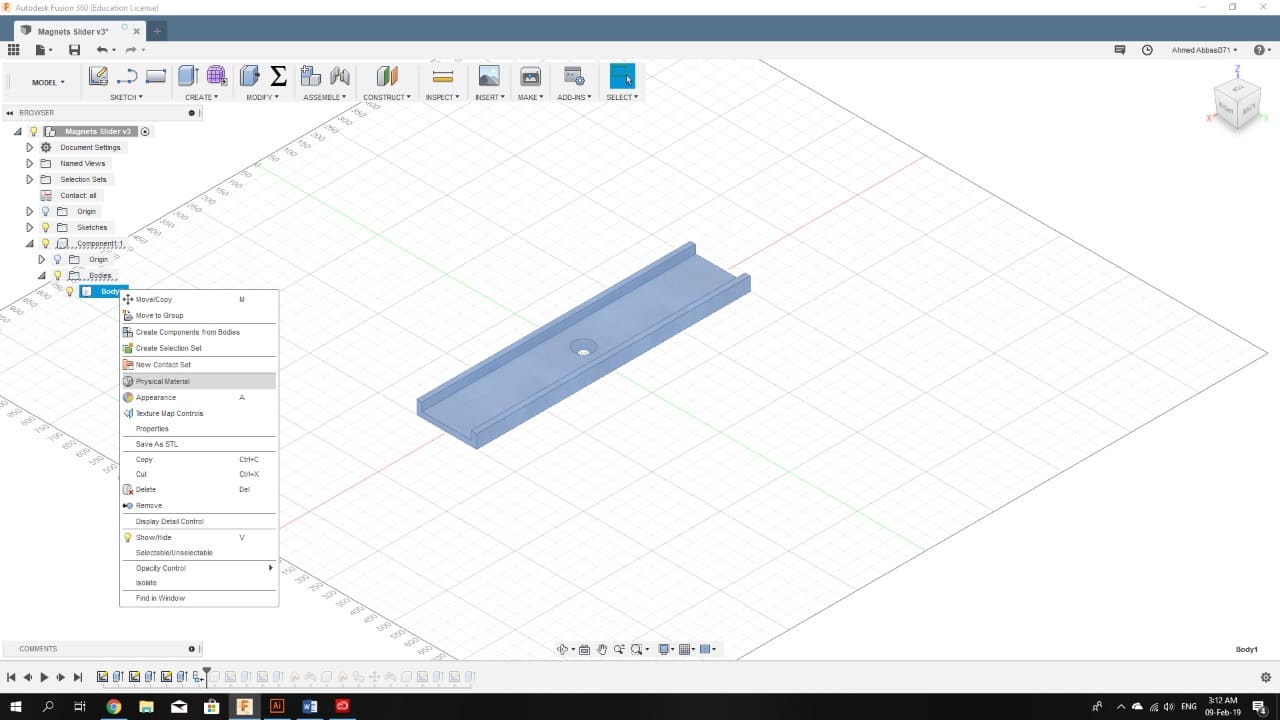
Task: Open Google Chrome from the taskbar
Action: pos(114,706)
